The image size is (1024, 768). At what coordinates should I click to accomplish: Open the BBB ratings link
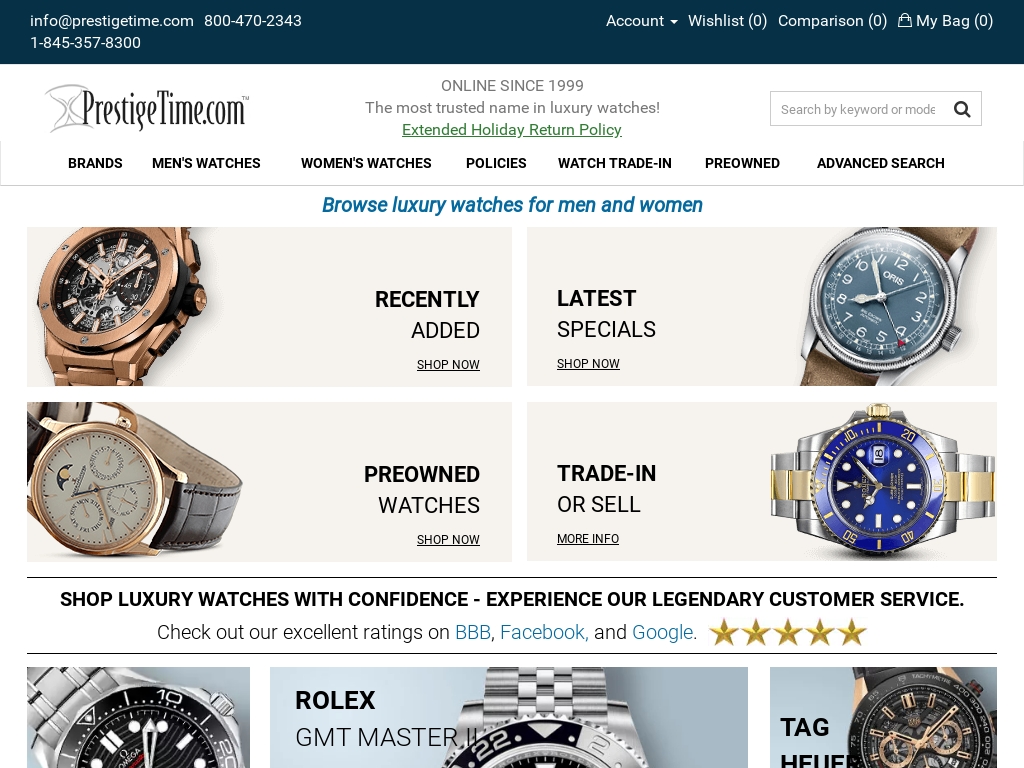click(x=473, y=632)
